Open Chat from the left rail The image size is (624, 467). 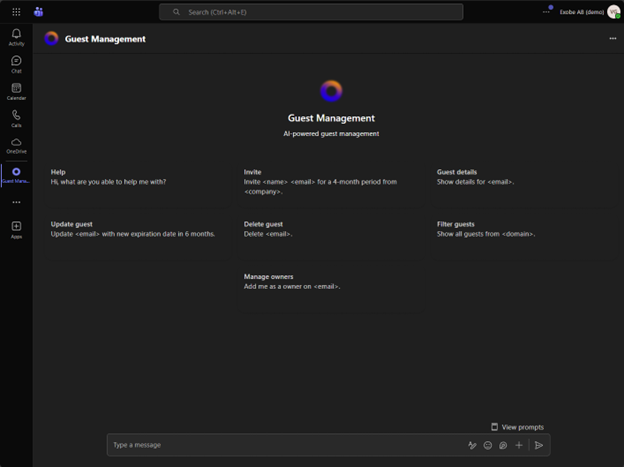click(x=16, y=64)
